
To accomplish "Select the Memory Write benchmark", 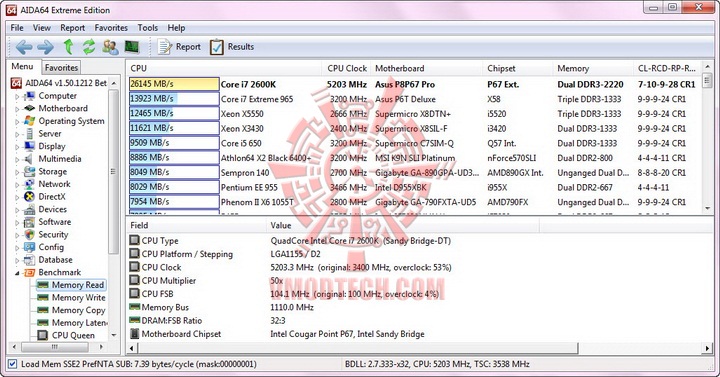I will (72, 298).
